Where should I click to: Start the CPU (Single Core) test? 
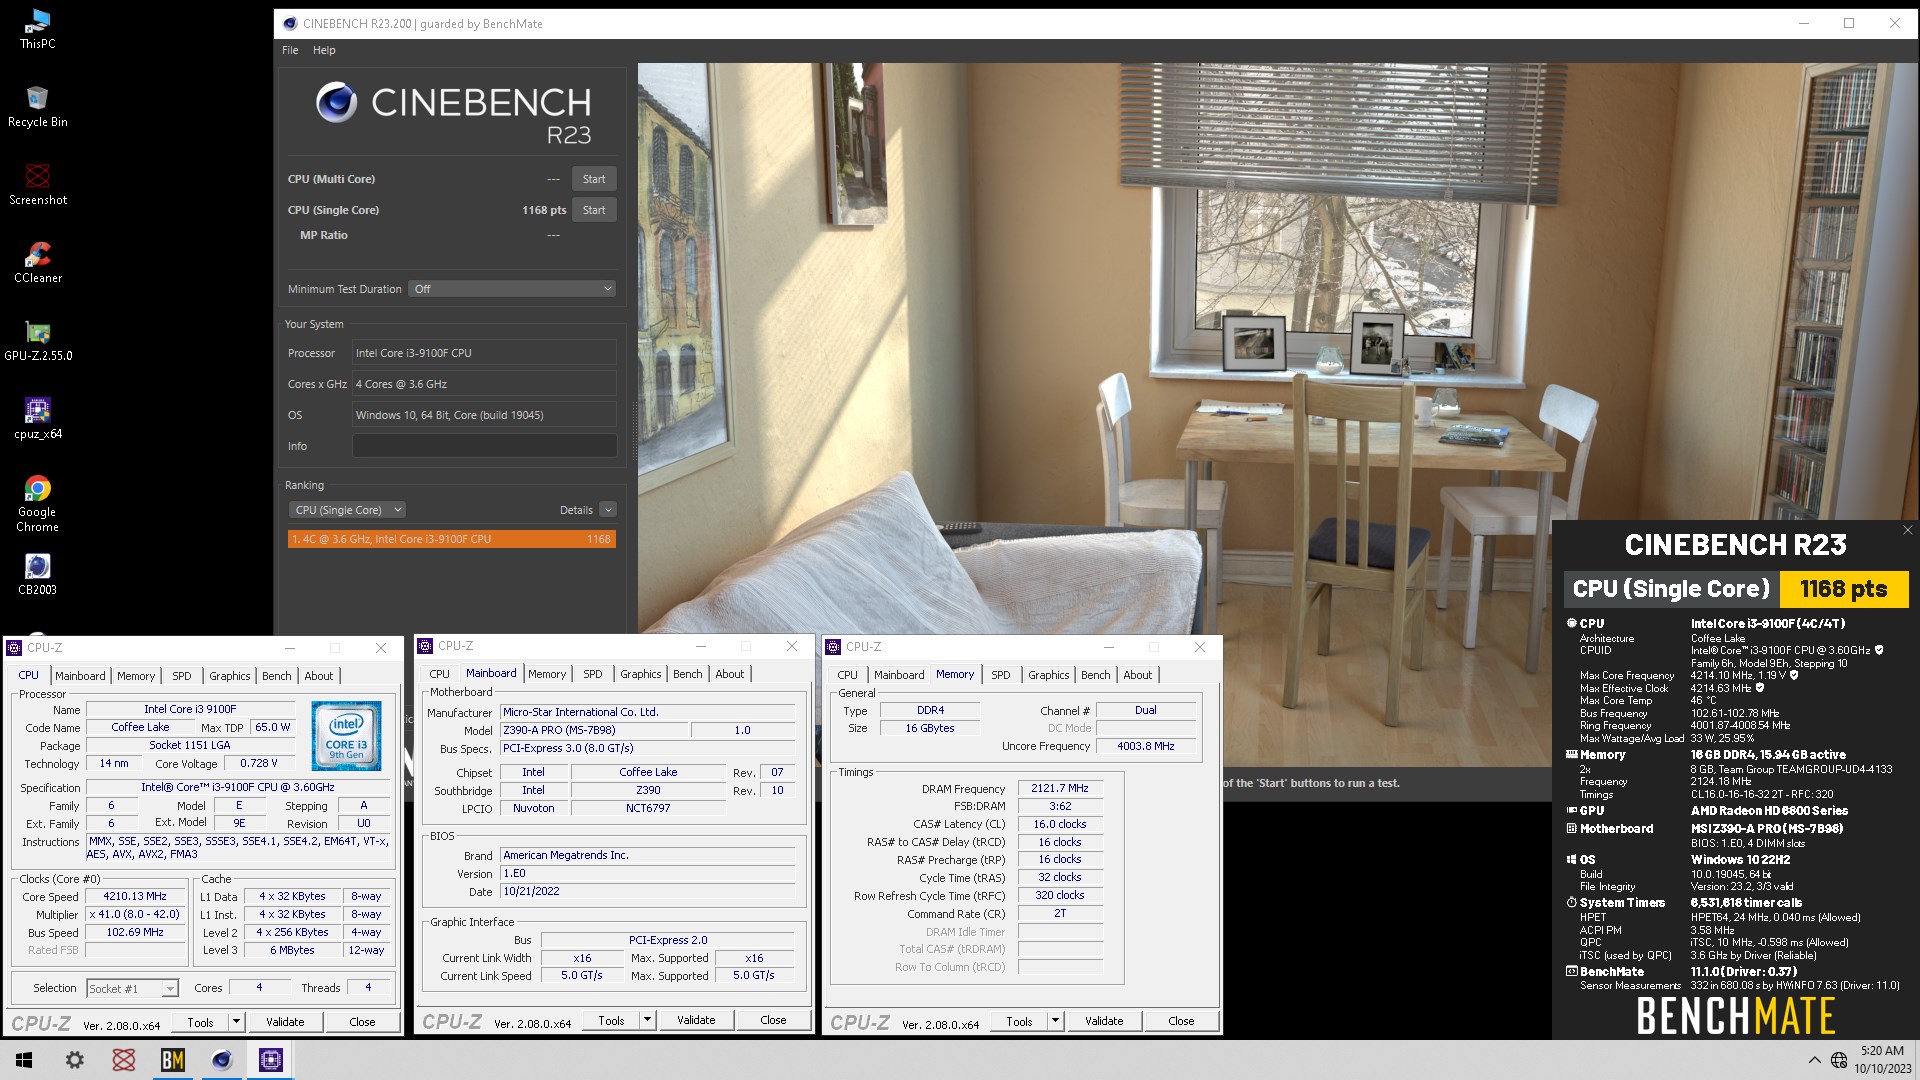click(594, 210)
